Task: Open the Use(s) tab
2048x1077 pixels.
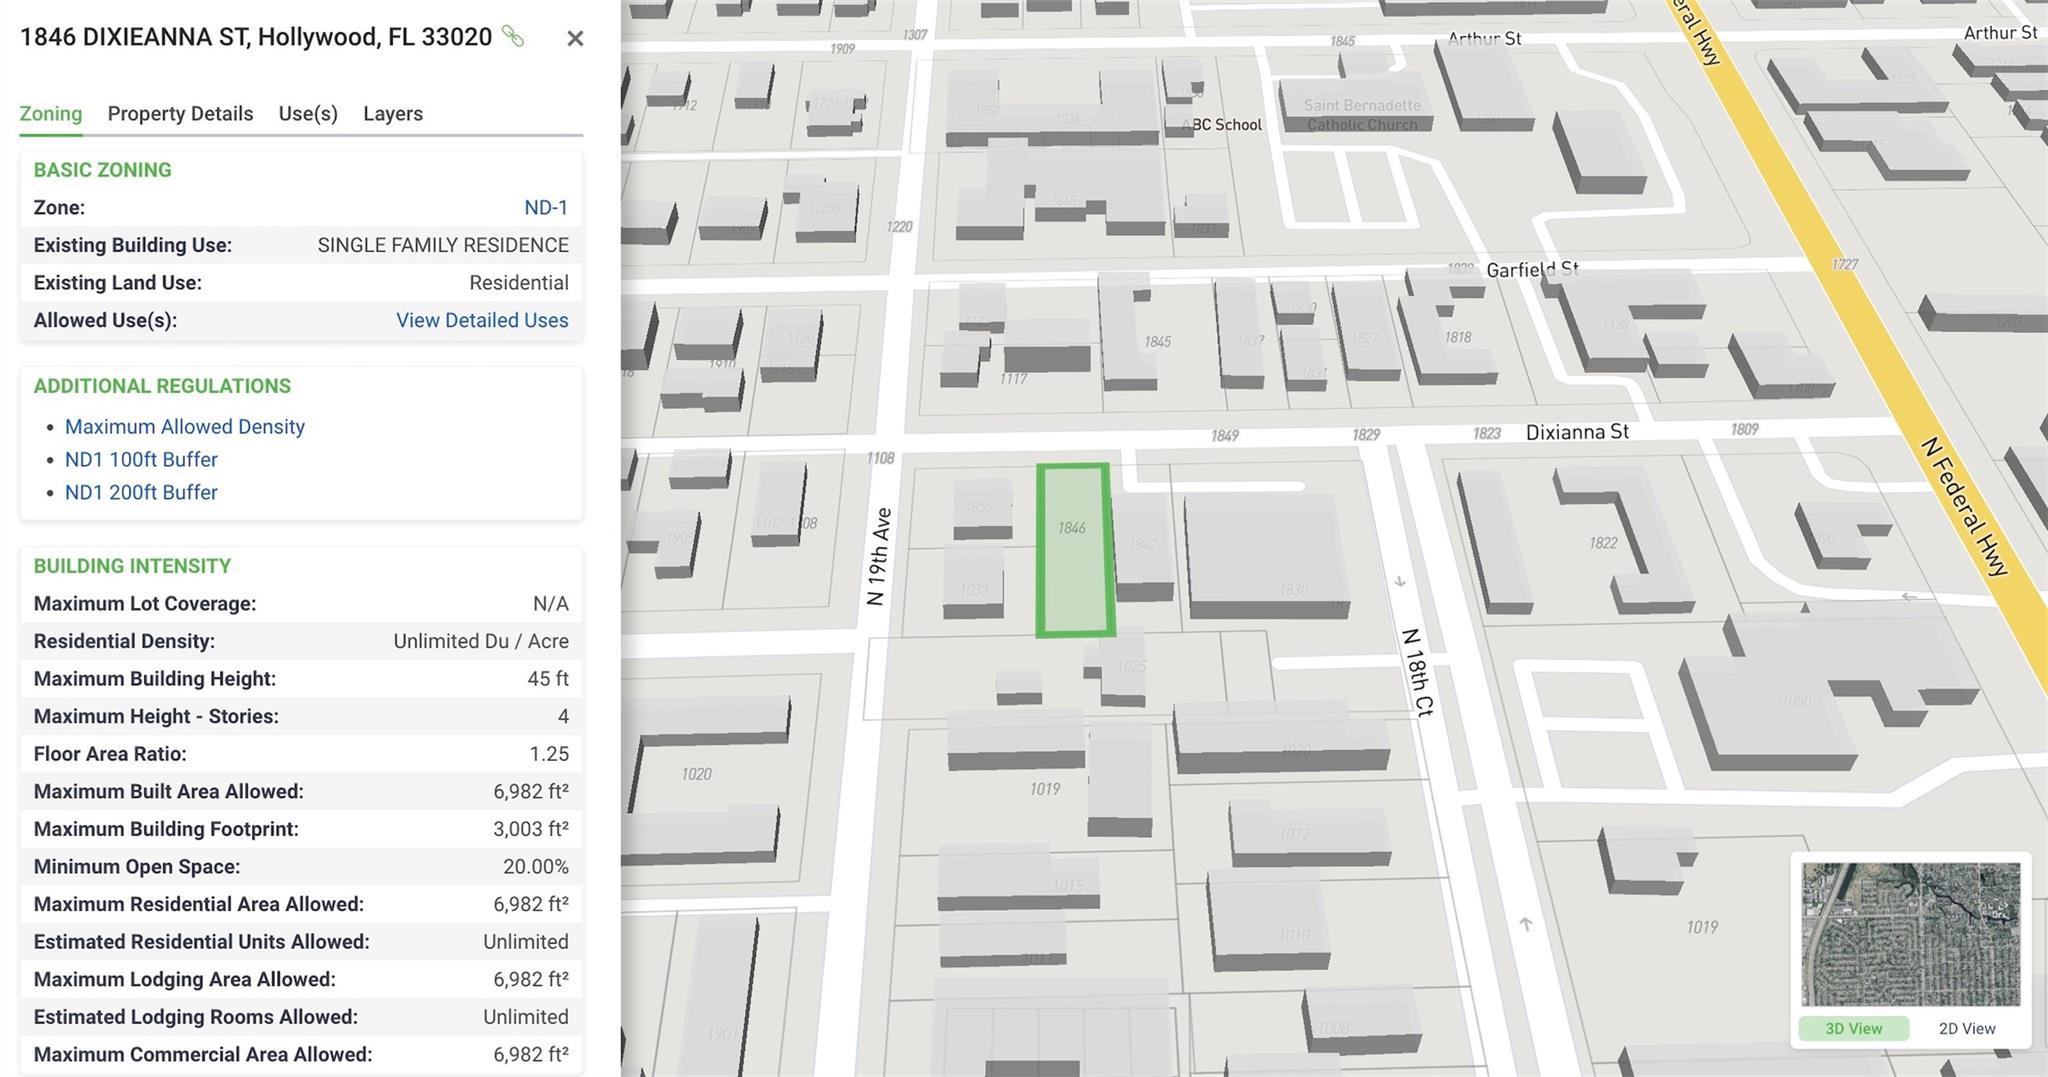Action: click(x=308, y=114)
